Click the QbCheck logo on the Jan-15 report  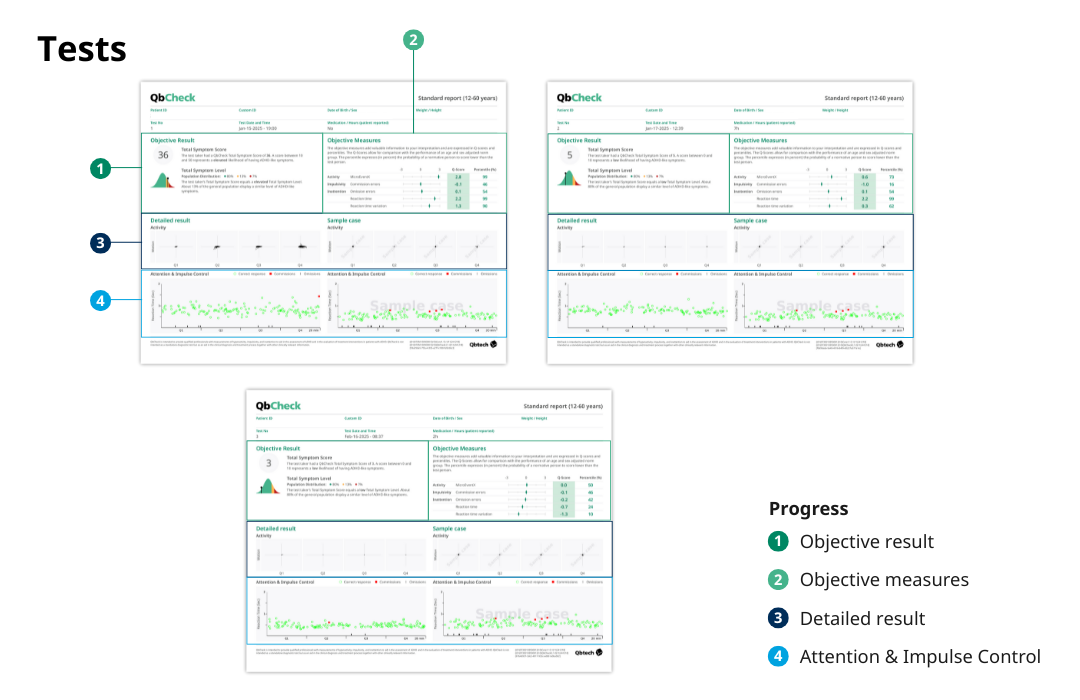coord(173,98)
